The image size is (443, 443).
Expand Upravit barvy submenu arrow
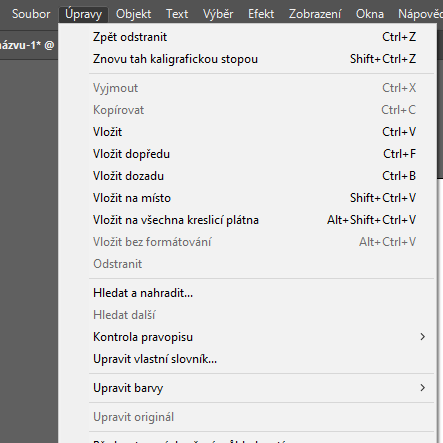[423, 388]
